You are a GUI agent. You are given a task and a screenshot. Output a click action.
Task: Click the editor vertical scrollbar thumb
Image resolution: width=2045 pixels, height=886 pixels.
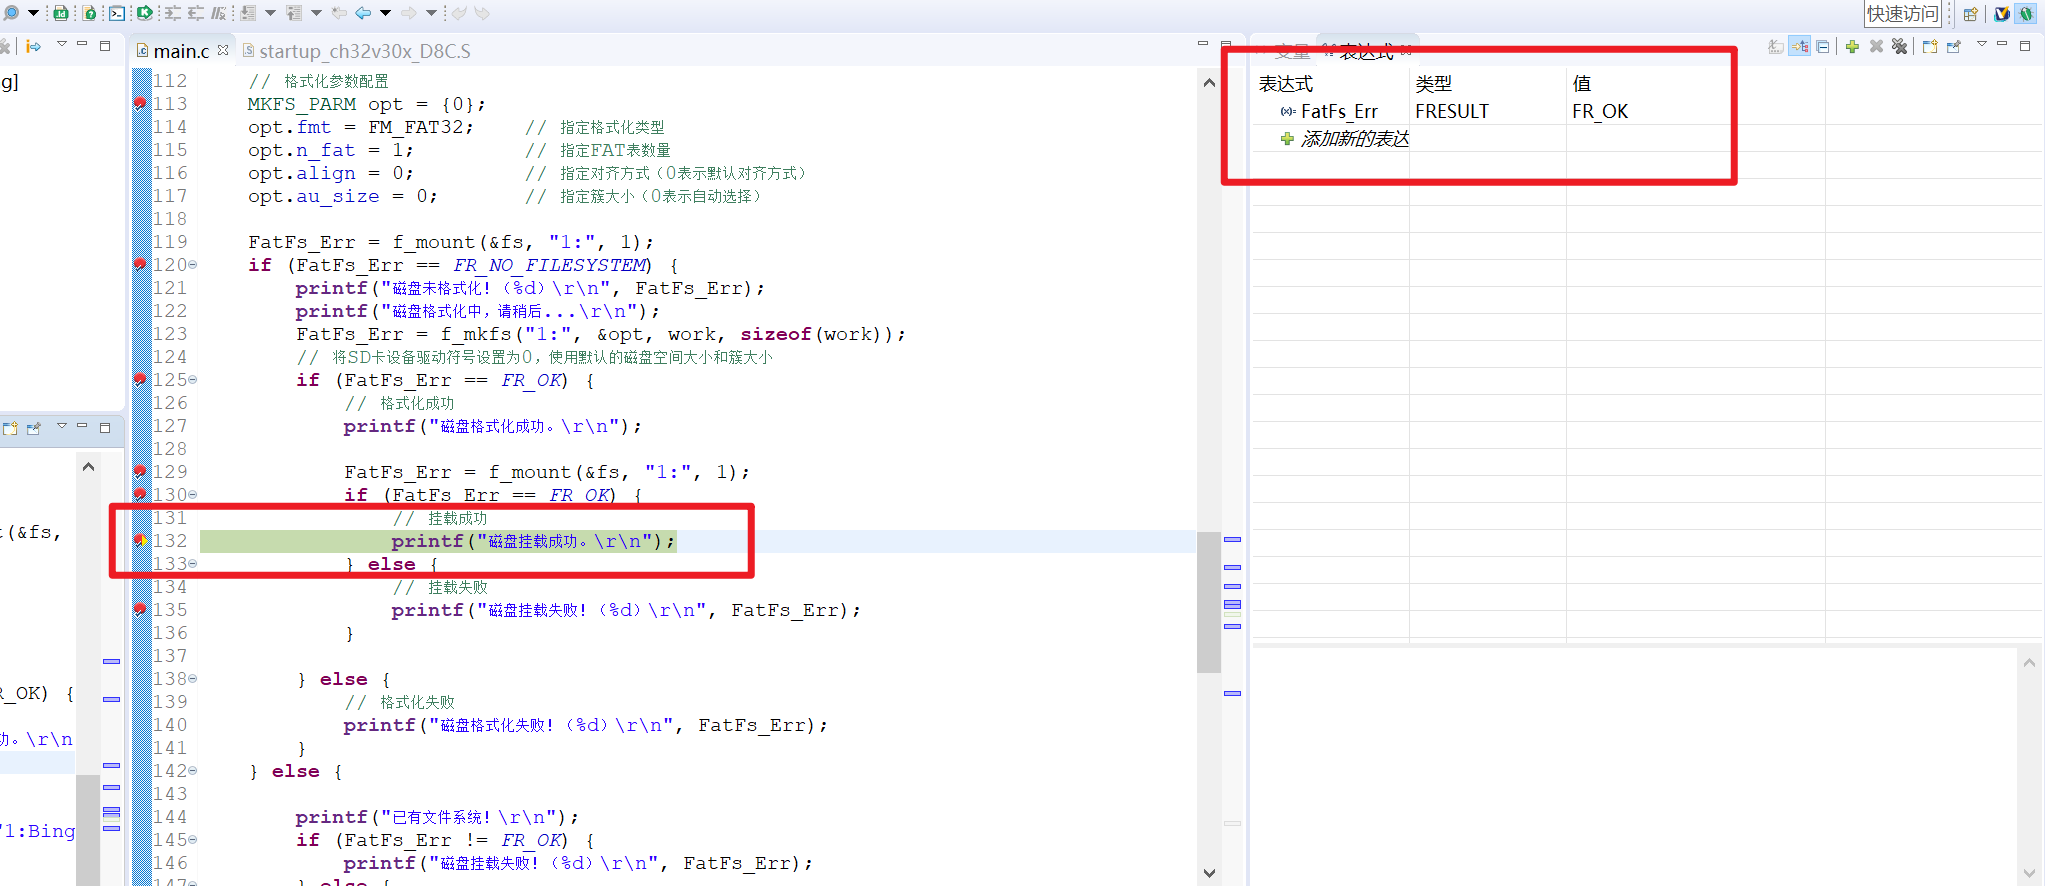1209,602
